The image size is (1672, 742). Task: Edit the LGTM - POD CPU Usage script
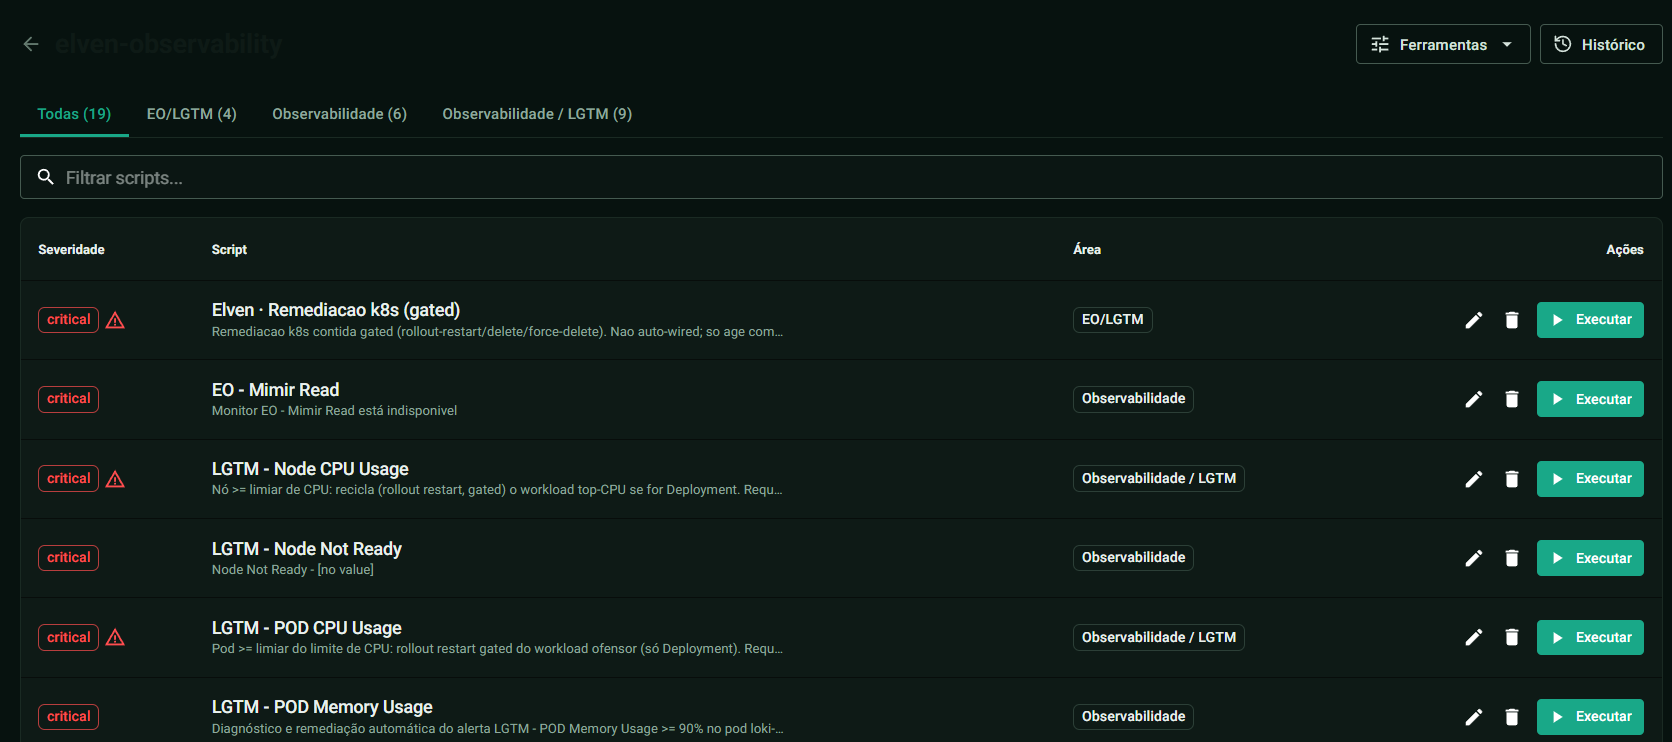click(1473, 637)
